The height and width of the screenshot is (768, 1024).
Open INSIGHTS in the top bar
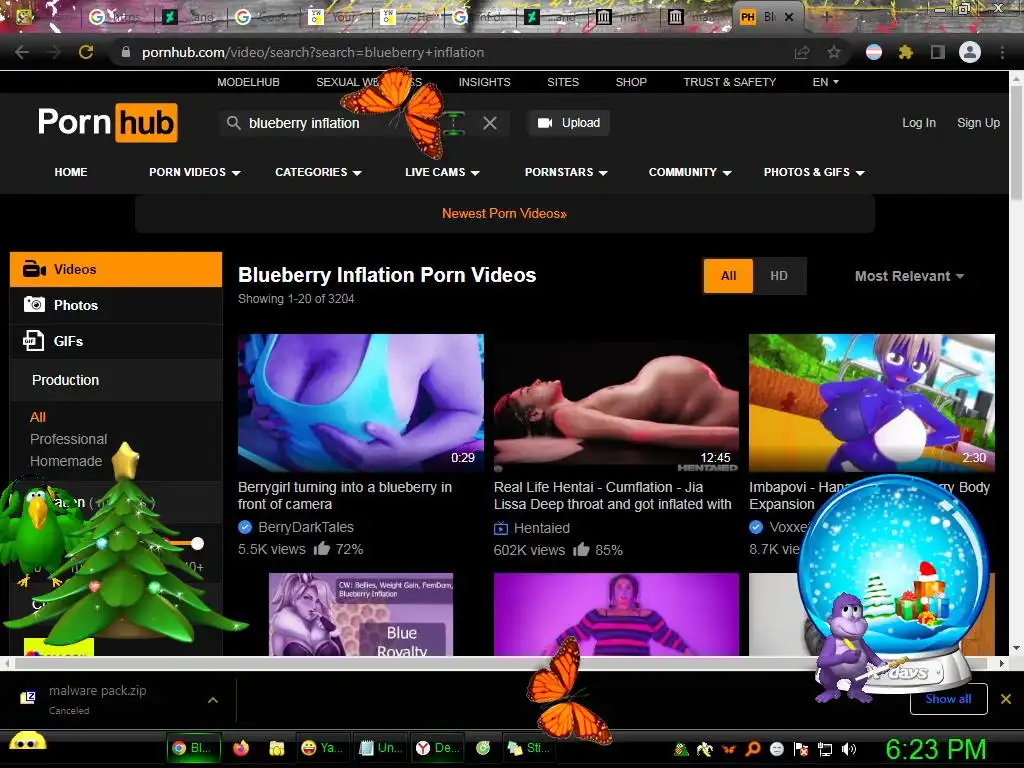(485, 82)
